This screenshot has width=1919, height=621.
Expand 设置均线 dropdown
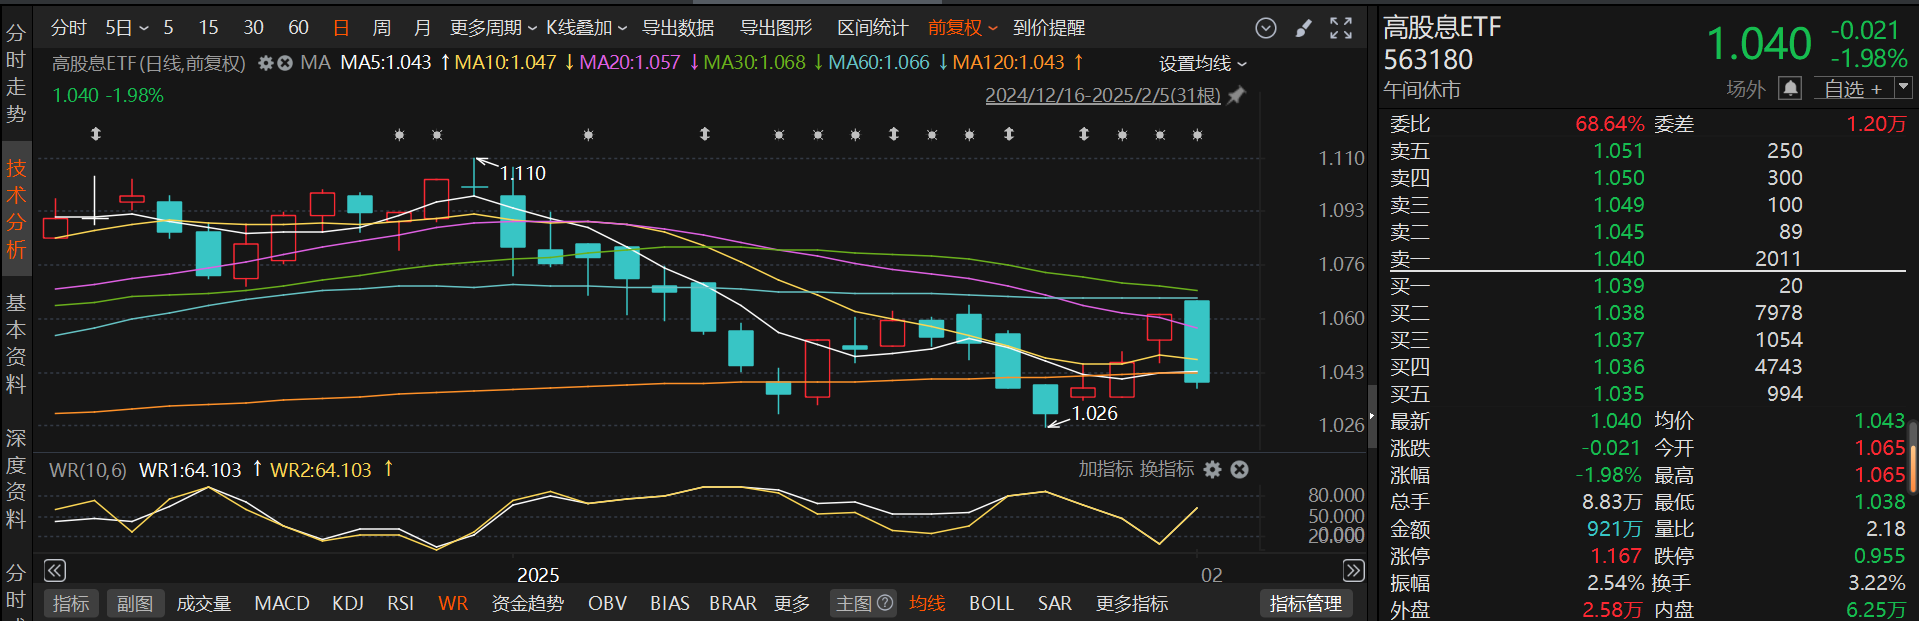point(1203,64)
